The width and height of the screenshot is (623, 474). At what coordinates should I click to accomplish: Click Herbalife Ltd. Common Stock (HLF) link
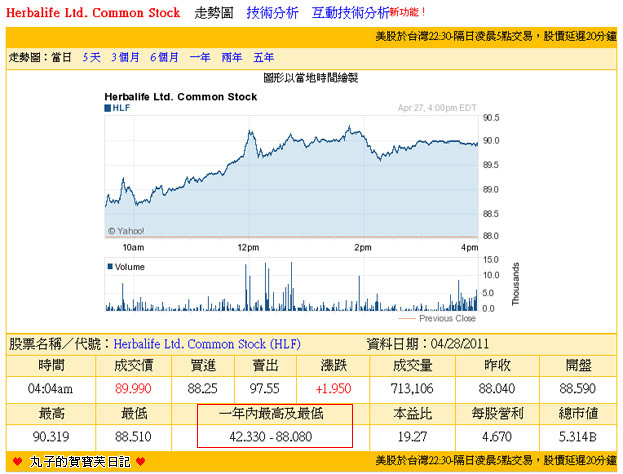(x=207, y=344)
